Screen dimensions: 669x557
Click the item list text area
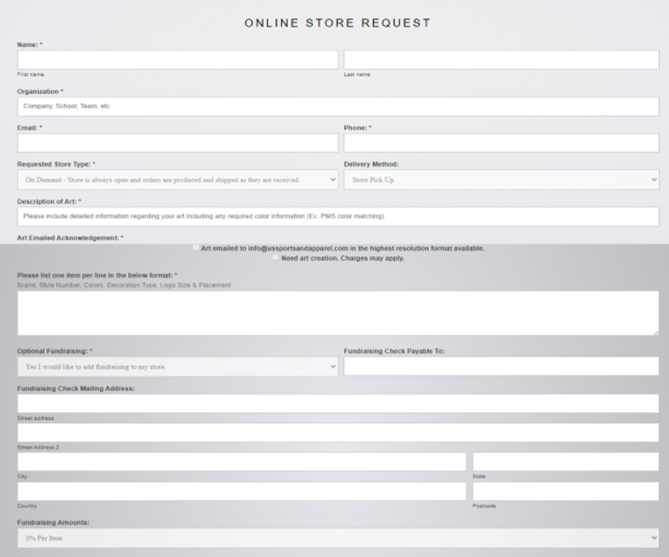coord(338,313)
